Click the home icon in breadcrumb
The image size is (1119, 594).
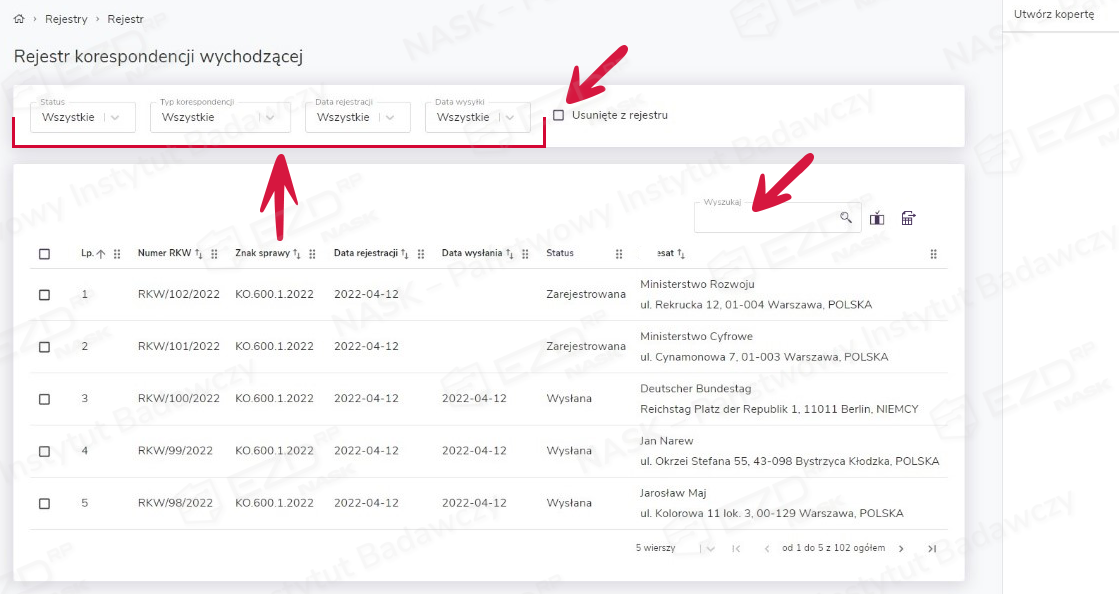pyautogui.click(x=19, y=19)
